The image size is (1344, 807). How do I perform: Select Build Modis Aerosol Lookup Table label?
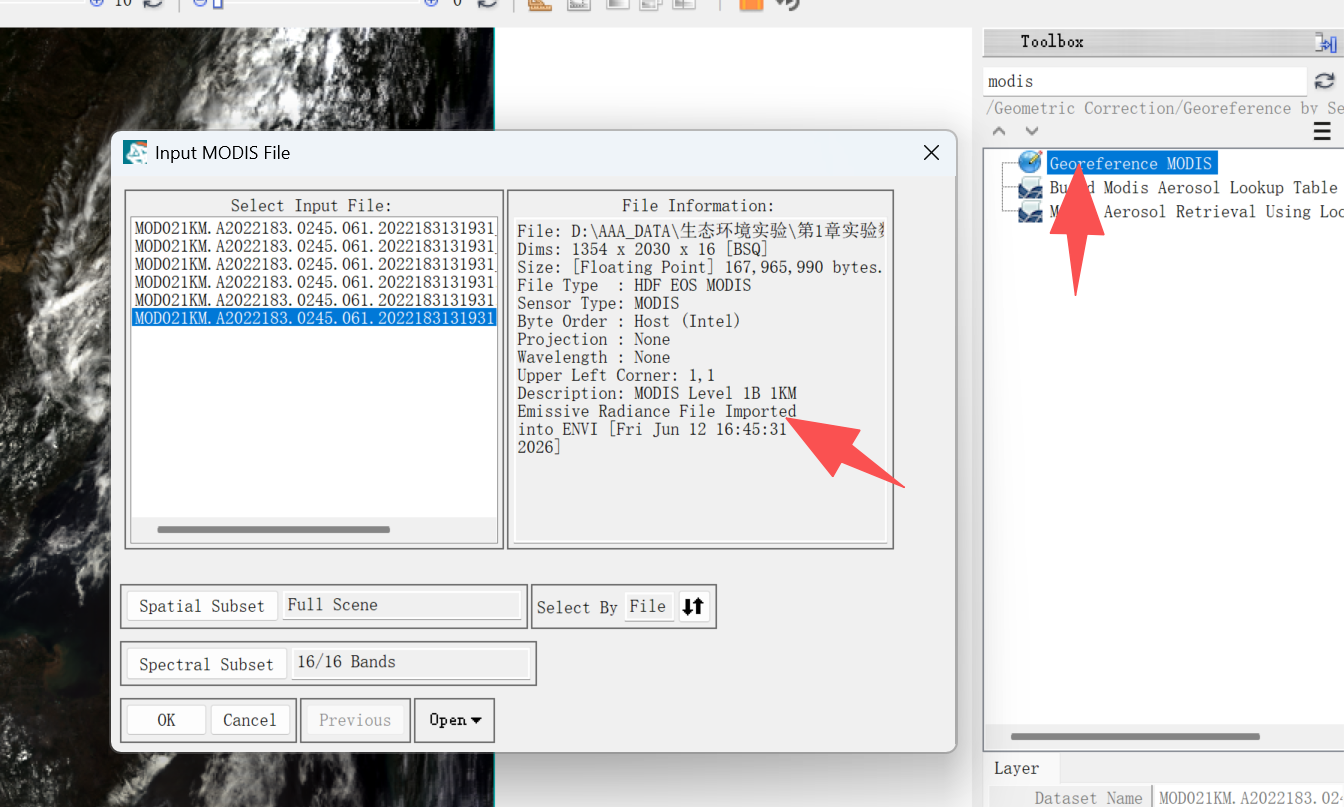1193,188
